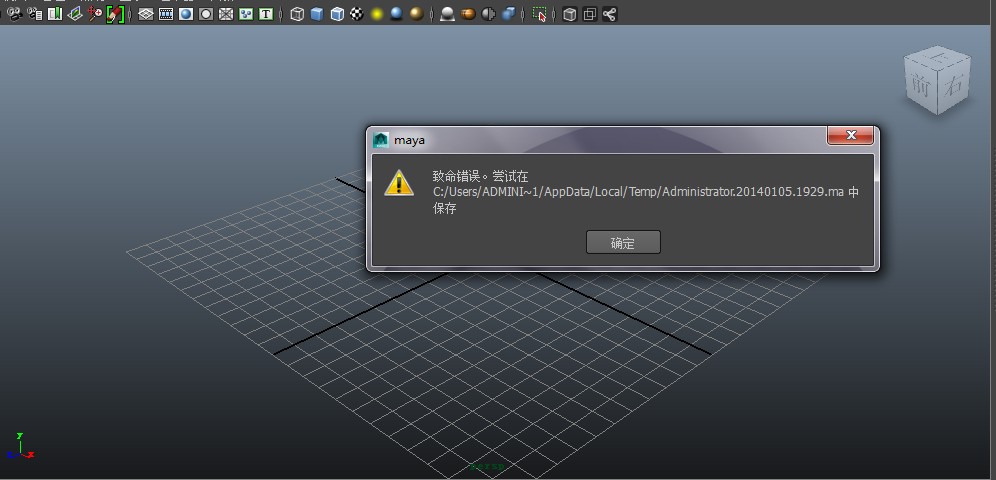
Task: Select the grease pencil tool
Action: point(115,14)
